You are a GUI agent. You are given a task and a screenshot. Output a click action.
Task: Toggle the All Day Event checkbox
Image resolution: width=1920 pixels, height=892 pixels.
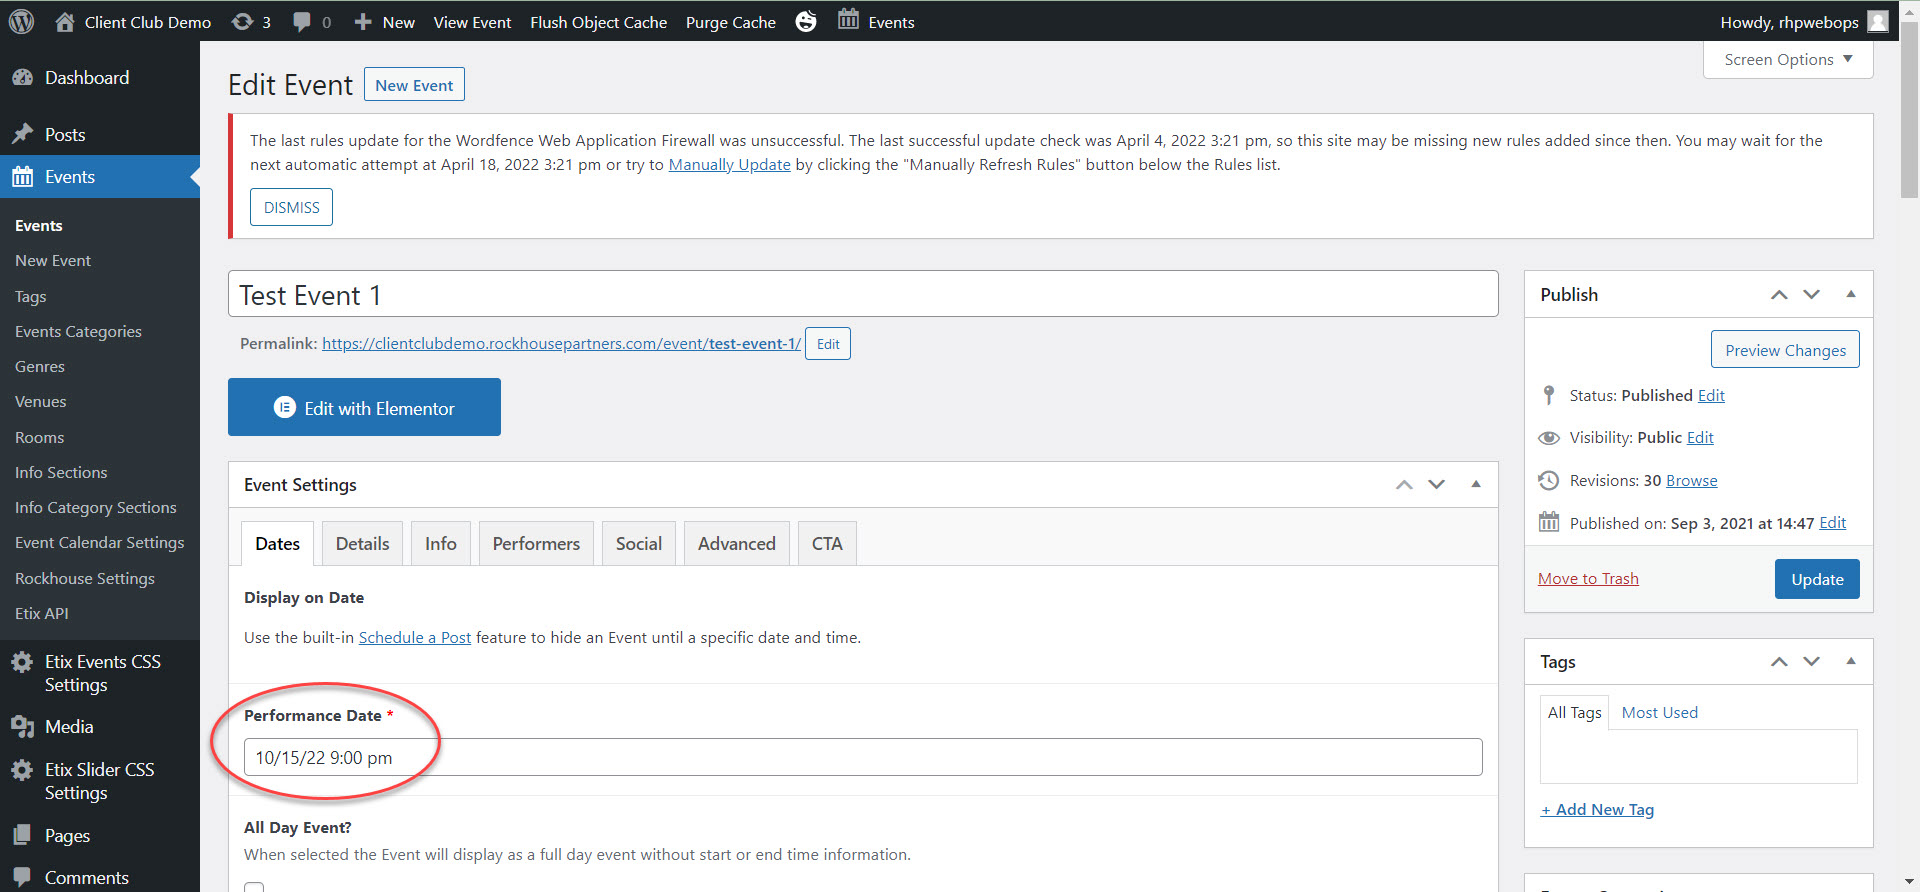255,886
